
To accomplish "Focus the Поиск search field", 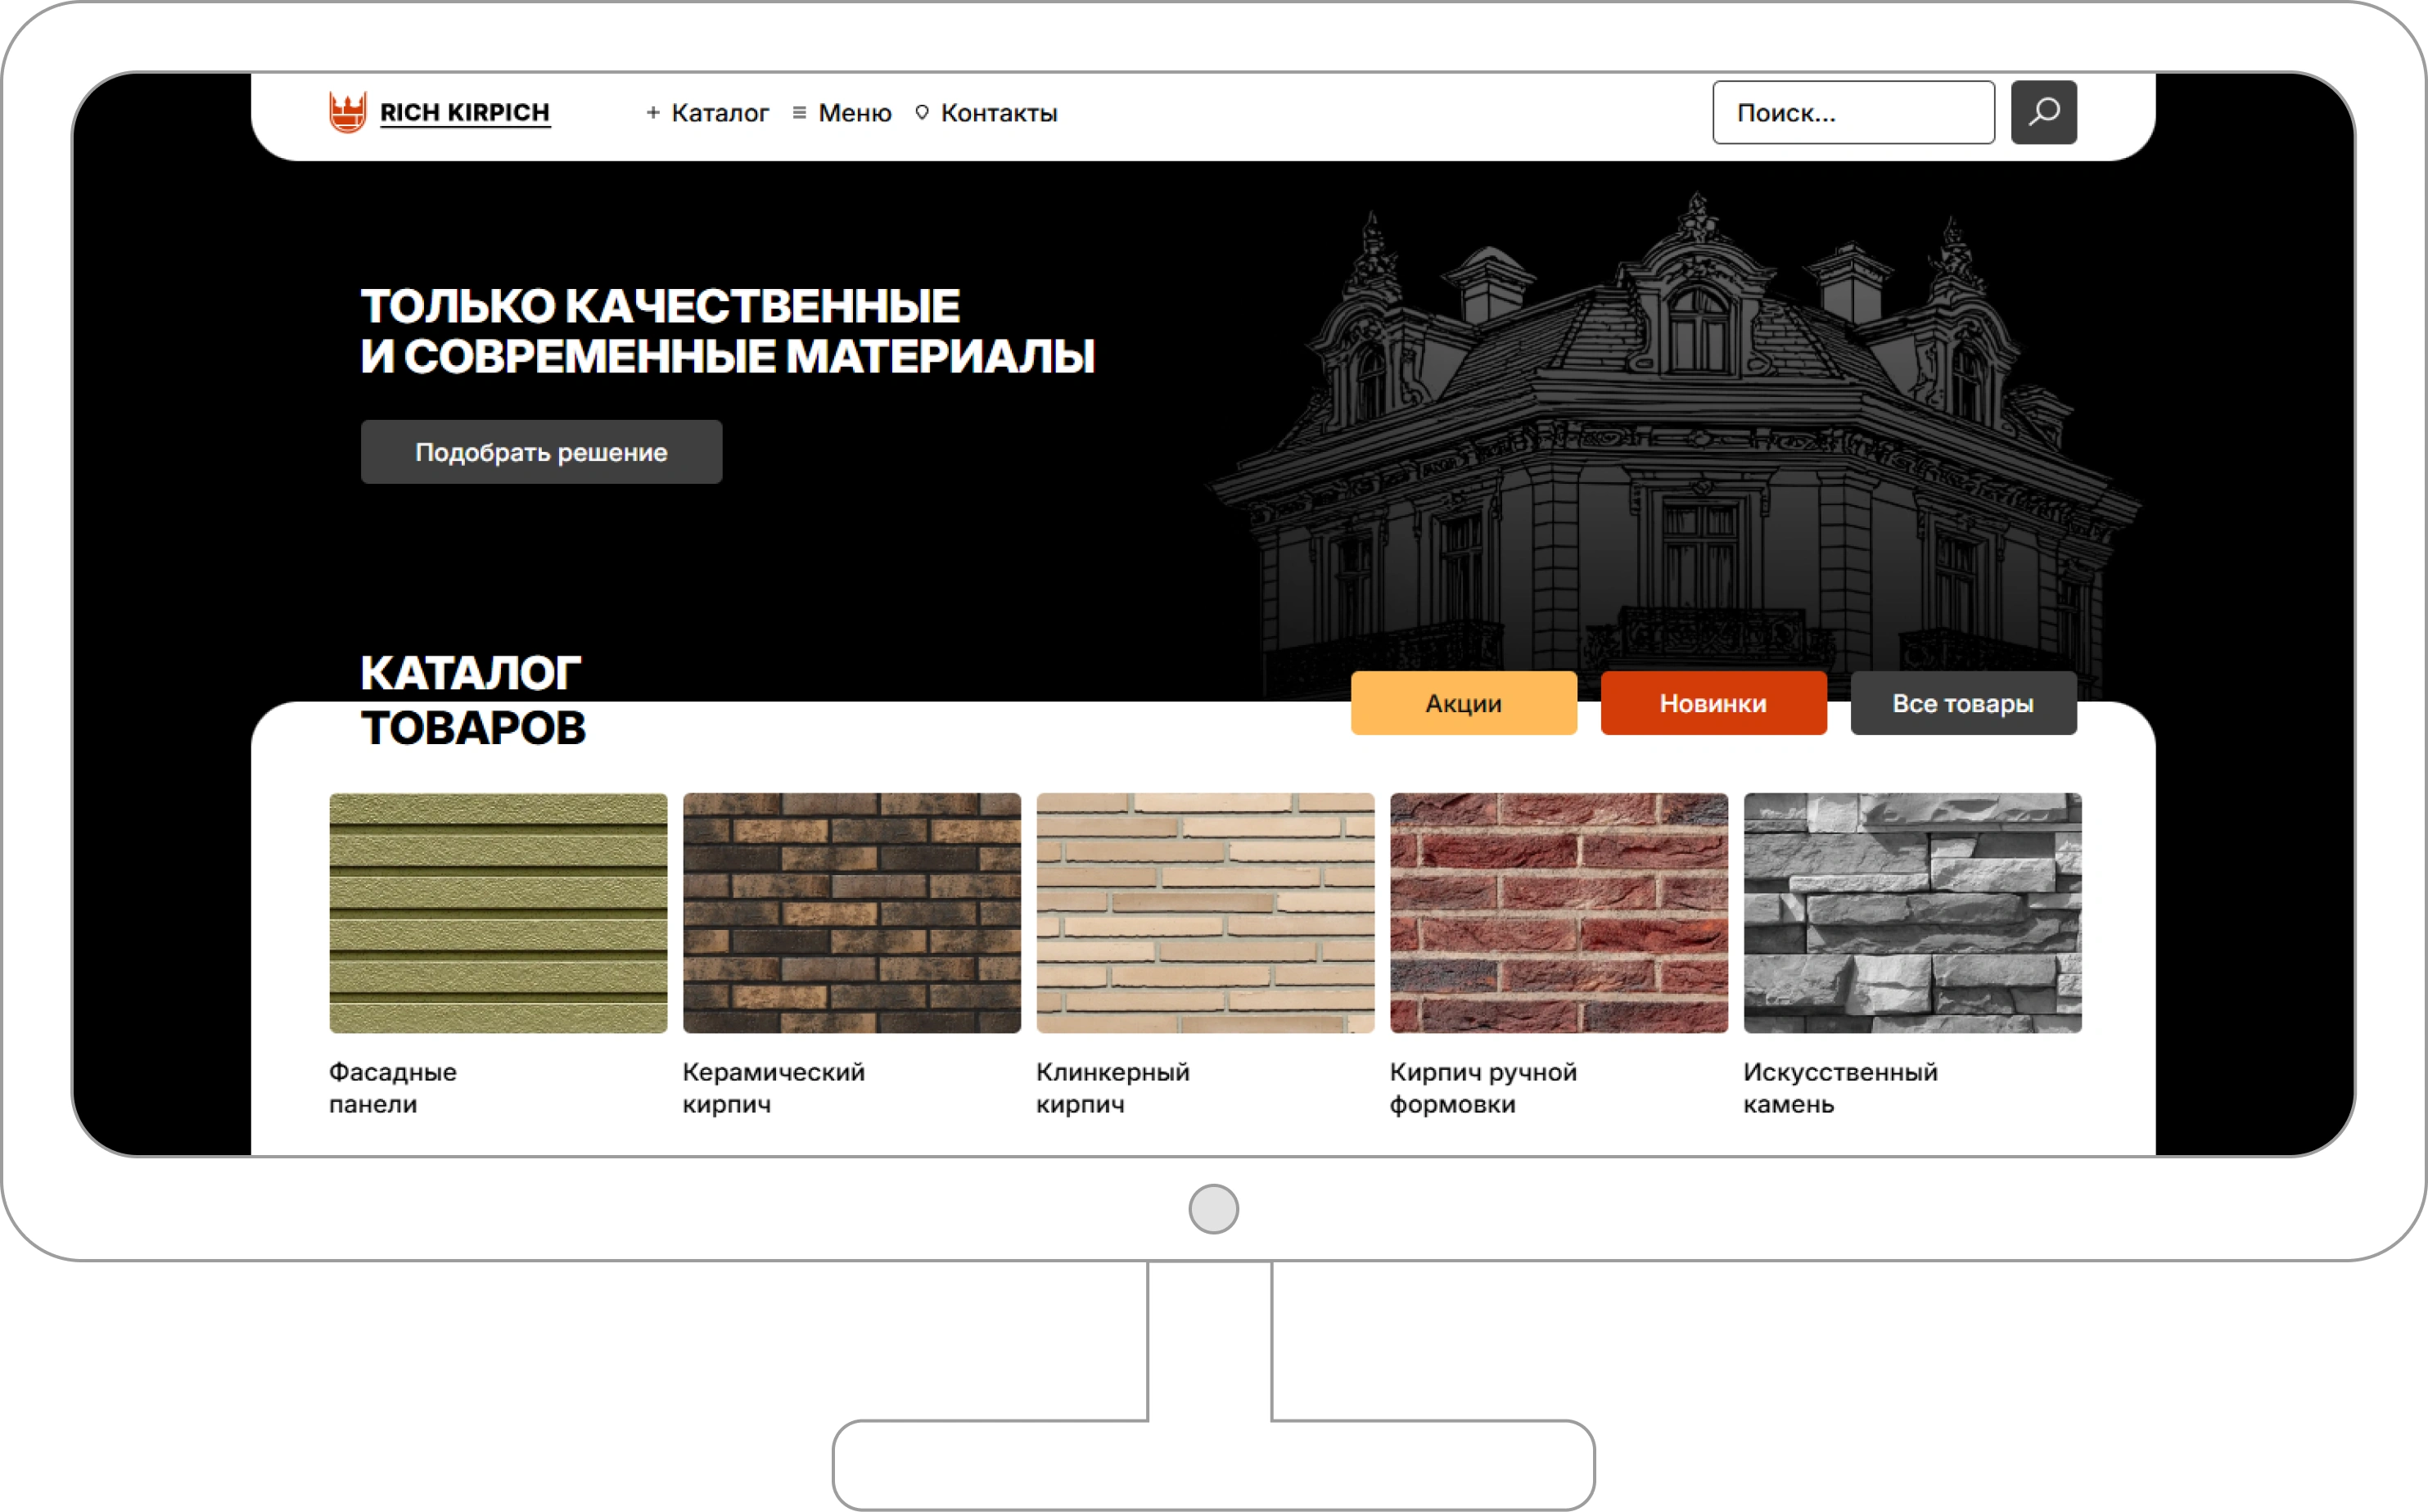I will pos(1853,113).
